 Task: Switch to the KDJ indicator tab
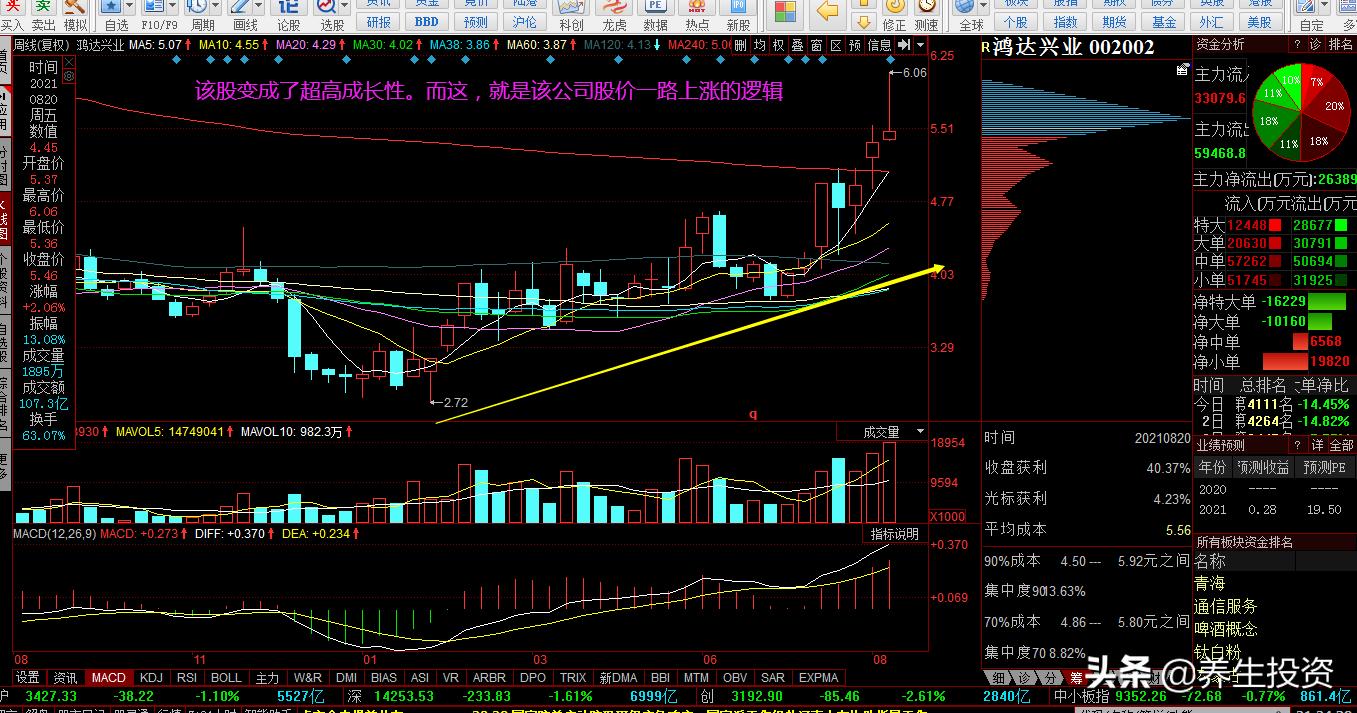(x=151, y=677)
